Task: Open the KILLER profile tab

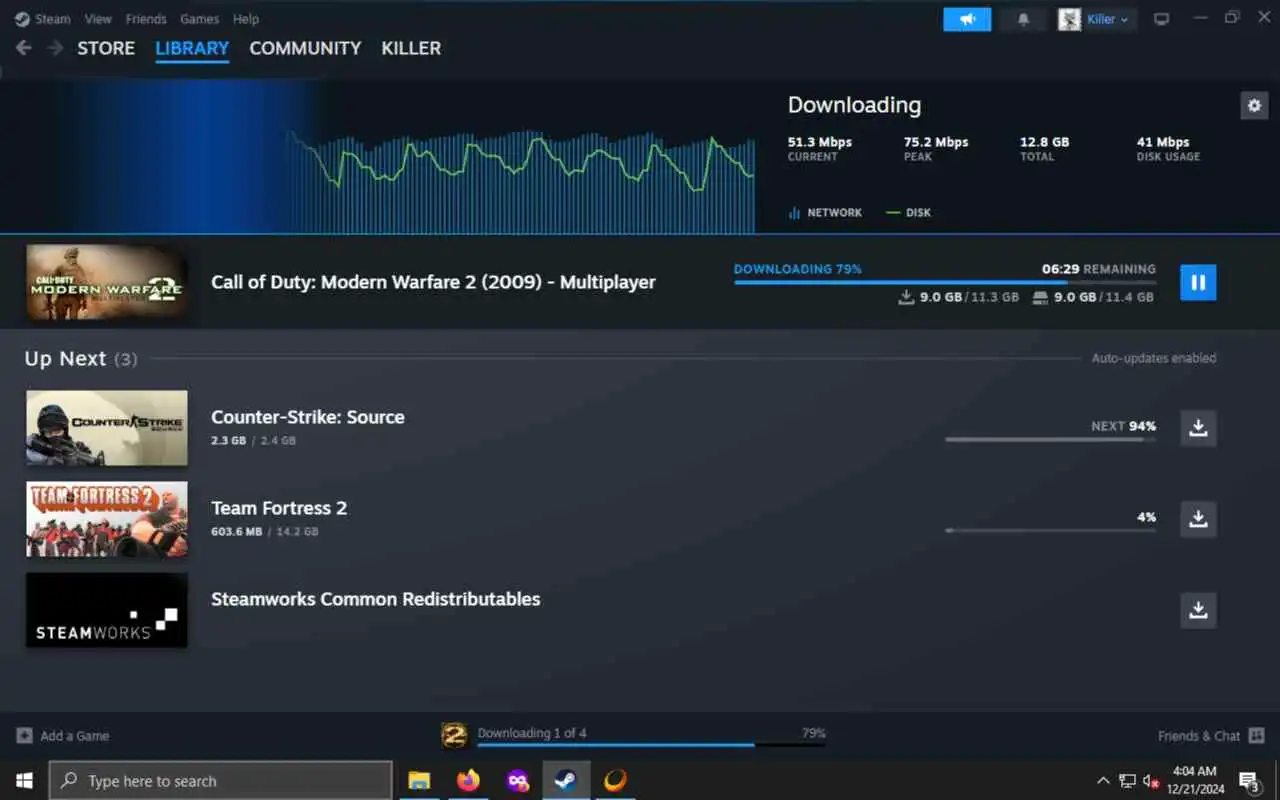Action: pyautogui.click(x=411, y=48)
